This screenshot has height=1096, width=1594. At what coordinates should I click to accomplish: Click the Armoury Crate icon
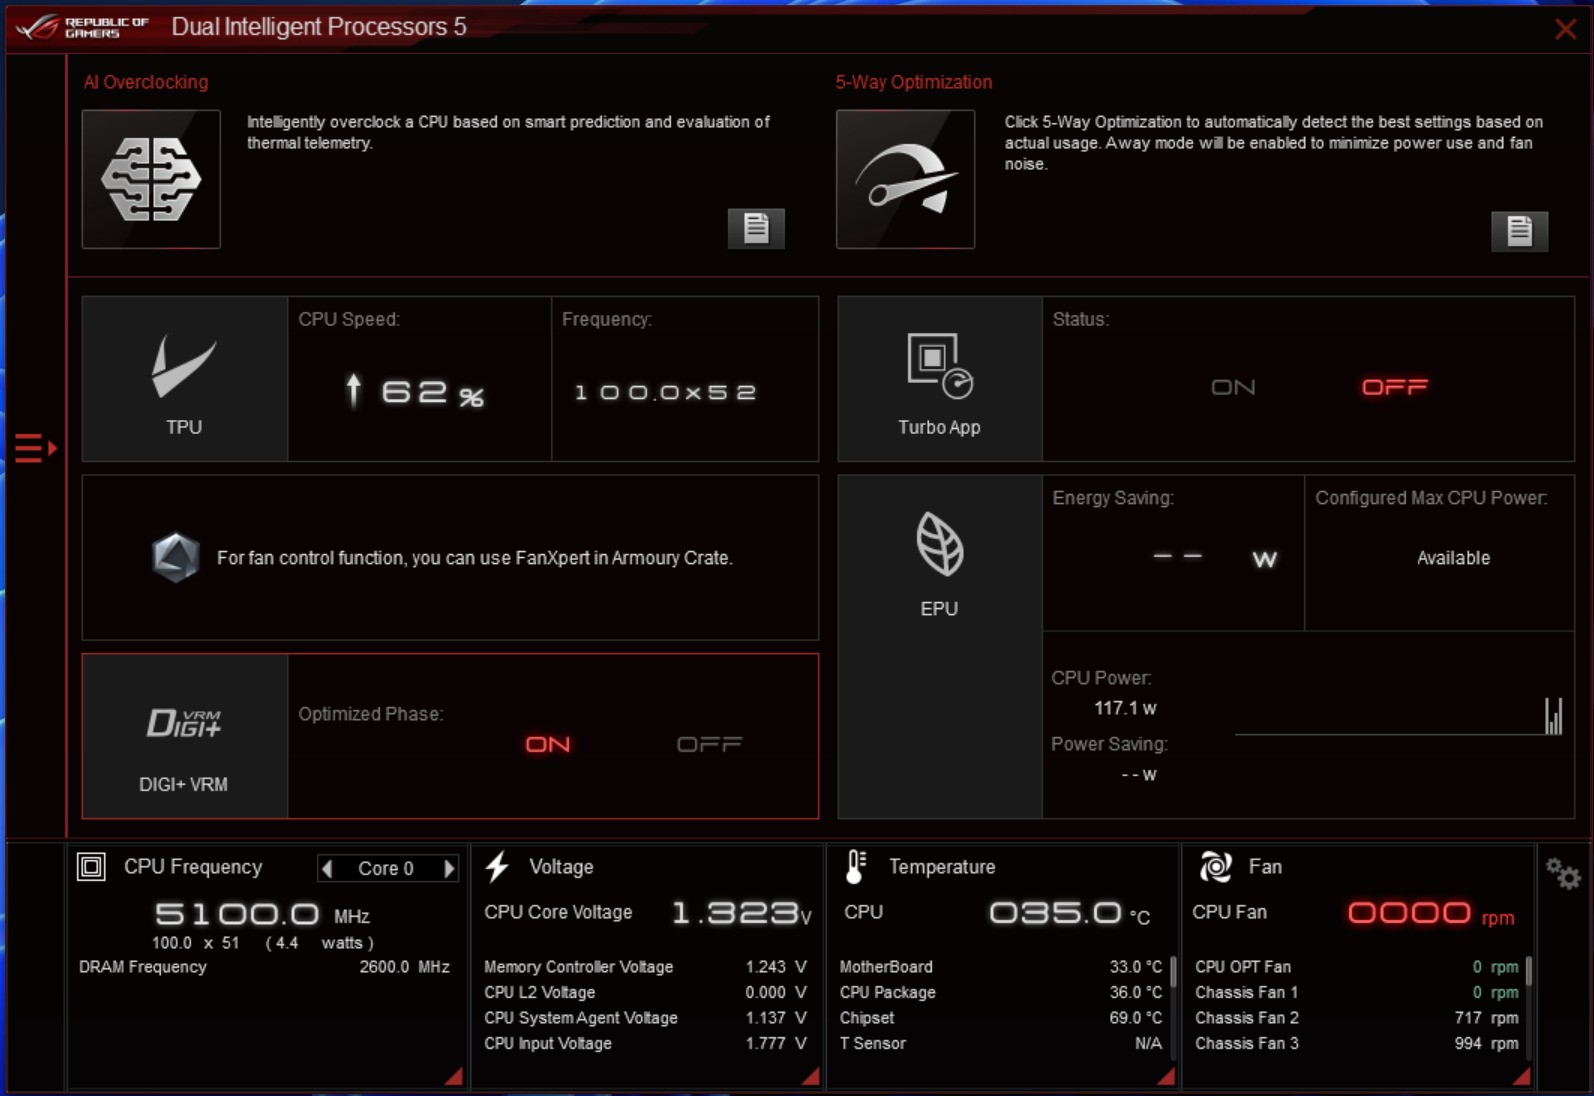coord(175,557)
